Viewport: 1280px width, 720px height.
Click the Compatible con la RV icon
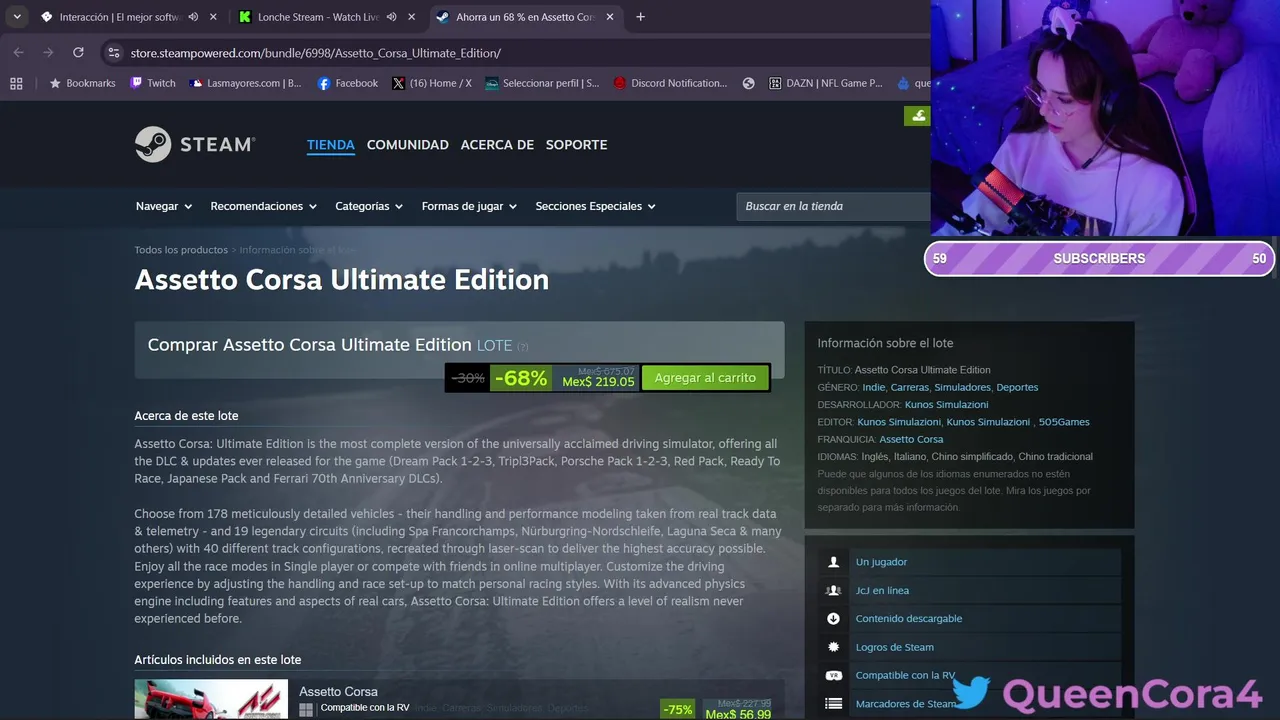(x=833, y=675)
